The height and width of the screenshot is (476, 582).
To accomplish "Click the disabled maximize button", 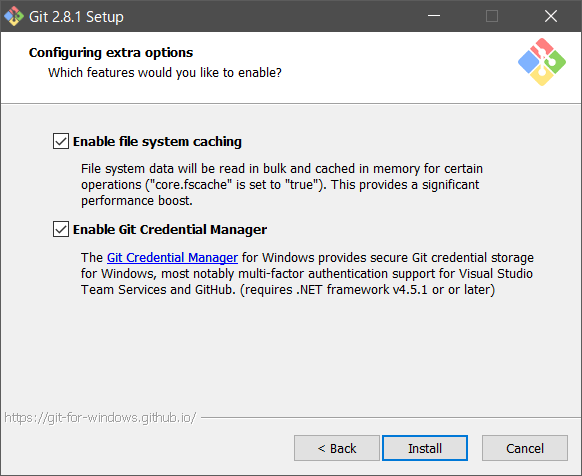I will pyautogui.click(x=492, y=16).
